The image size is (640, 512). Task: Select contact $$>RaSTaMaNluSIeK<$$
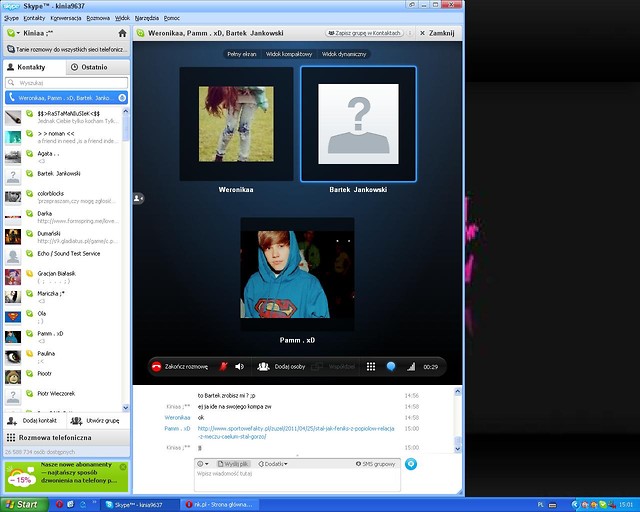pyautogui.click(x=63, y=117)
